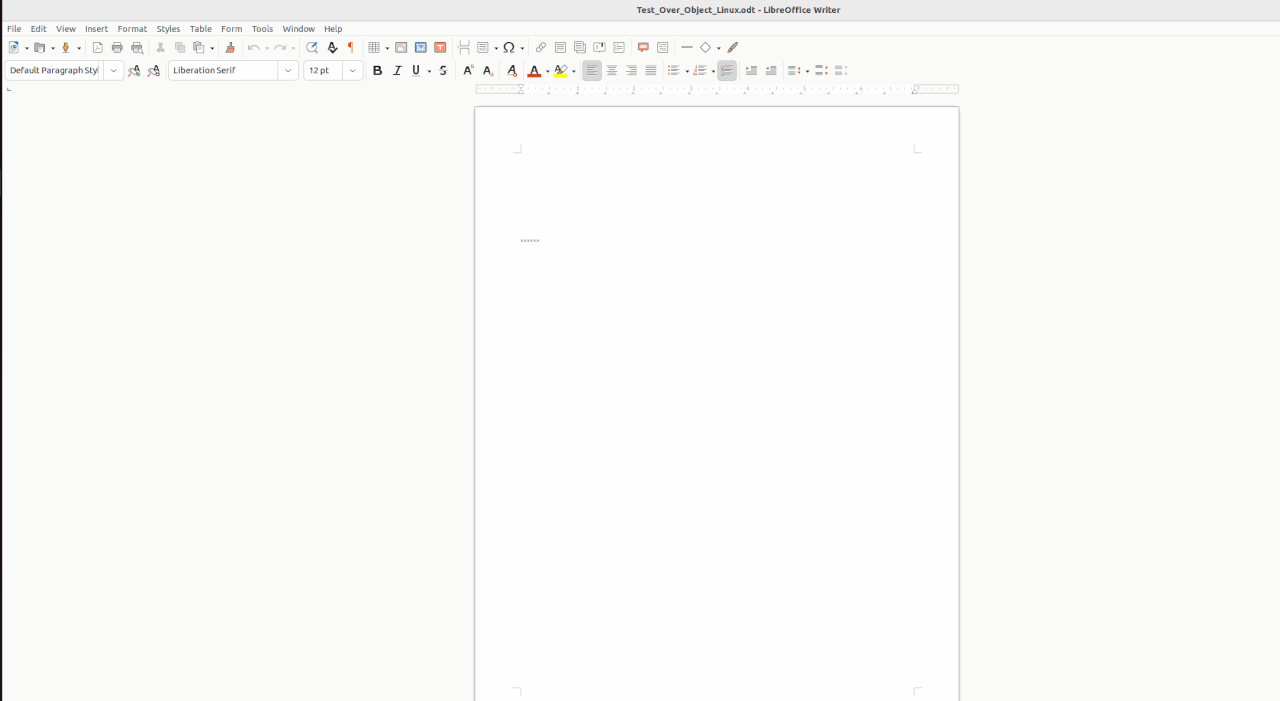
Task: Click the Save document icon
Action: [x=67, y=47]
